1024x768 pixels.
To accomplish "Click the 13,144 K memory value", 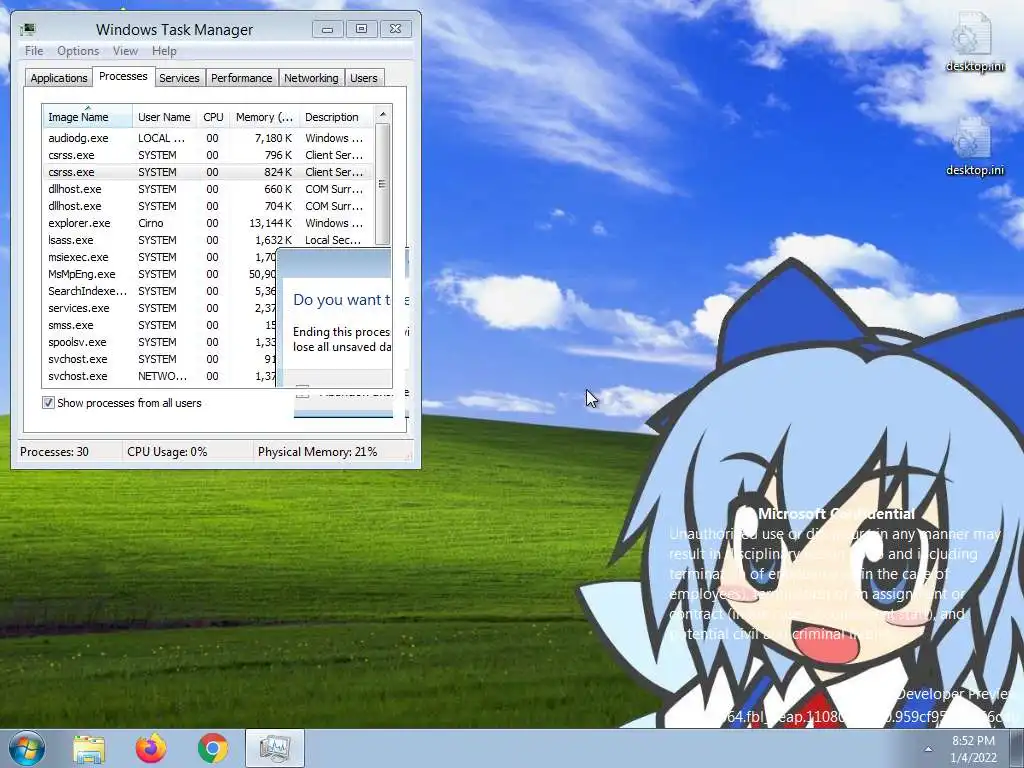I will pyautogui.click(x=270, y=223).
